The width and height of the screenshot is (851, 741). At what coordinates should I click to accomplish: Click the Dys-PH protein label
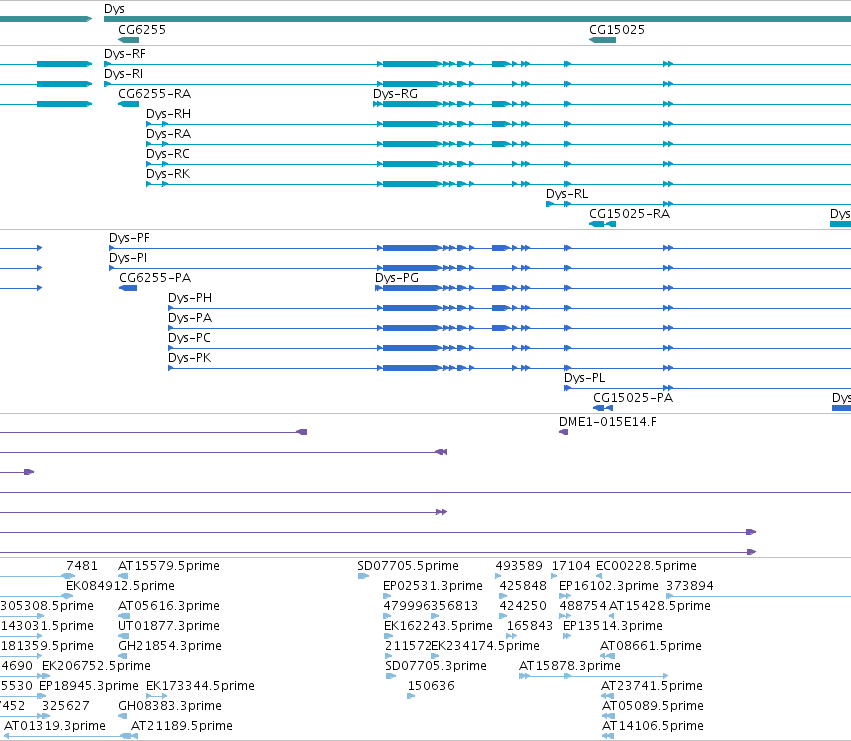tap(190, 298)
